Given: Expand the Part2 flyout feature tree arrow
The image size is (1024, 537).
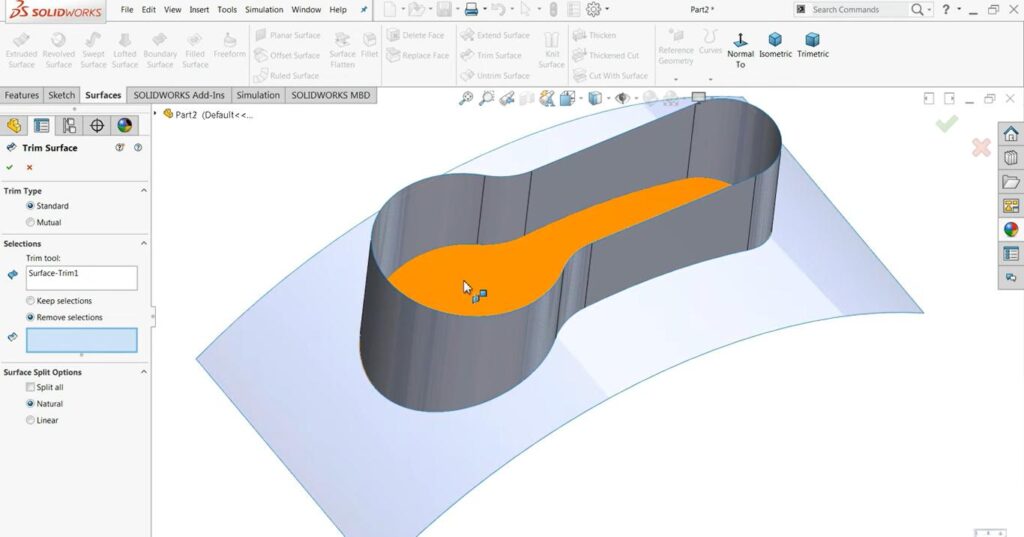Looking at the screenshot, I should [x=155, y=114].
